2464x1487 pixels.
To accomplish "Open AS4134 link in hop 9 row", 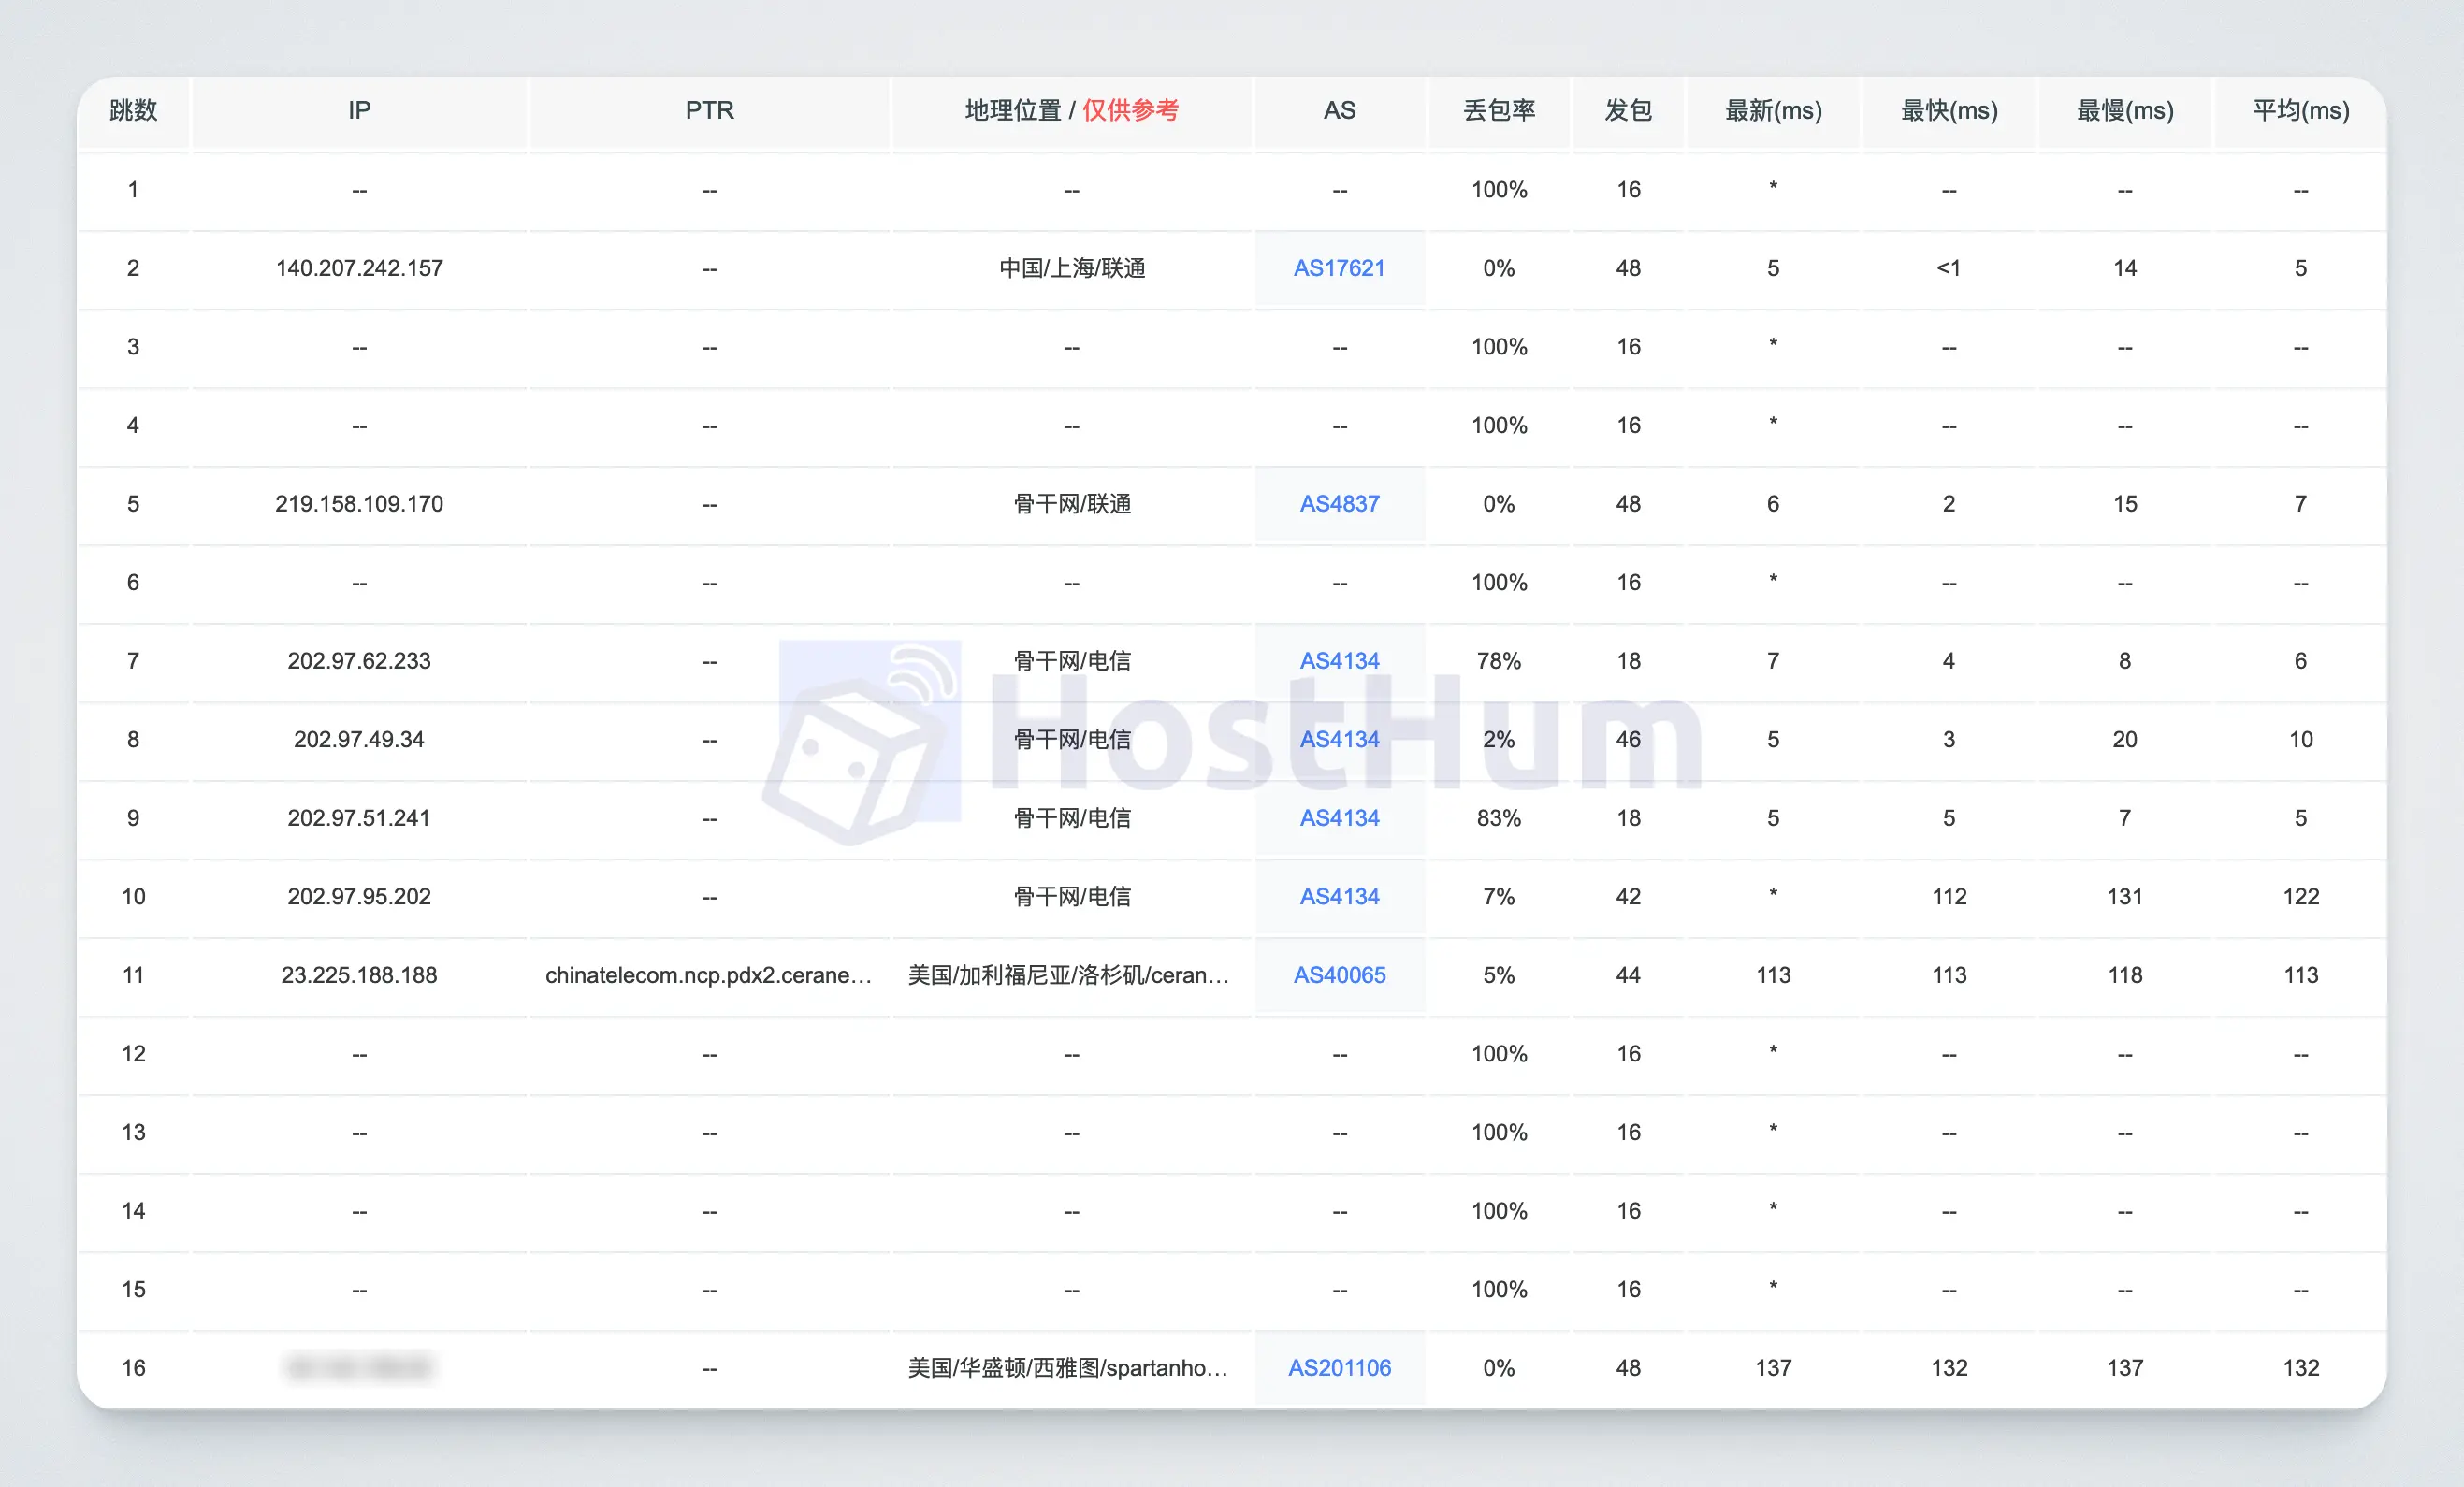I will [x=1339, y=818].
